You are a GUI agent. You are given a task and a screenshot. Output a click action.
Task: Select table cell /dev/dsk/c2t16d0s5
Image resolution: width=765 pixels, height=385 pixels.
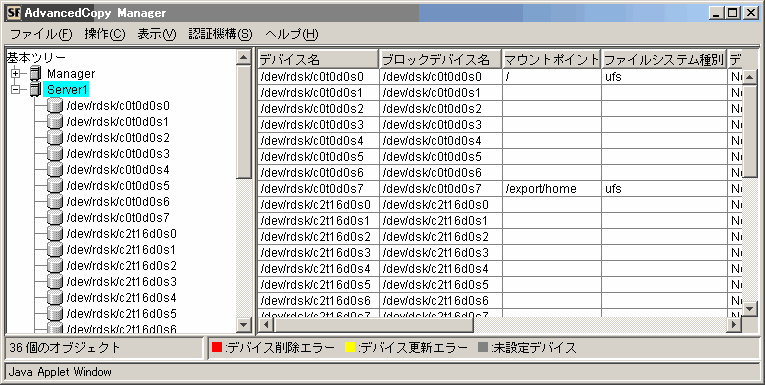point(441,285)
